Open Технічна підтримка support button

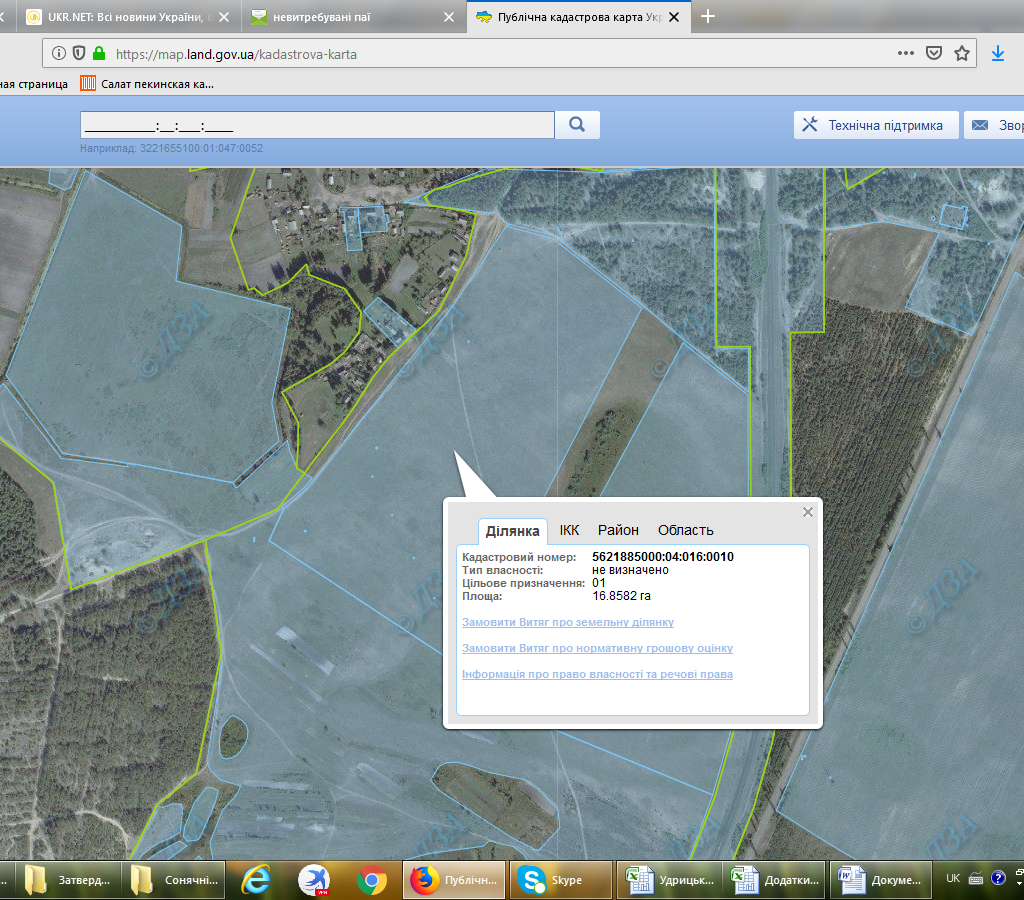click(x=875, y=125)
